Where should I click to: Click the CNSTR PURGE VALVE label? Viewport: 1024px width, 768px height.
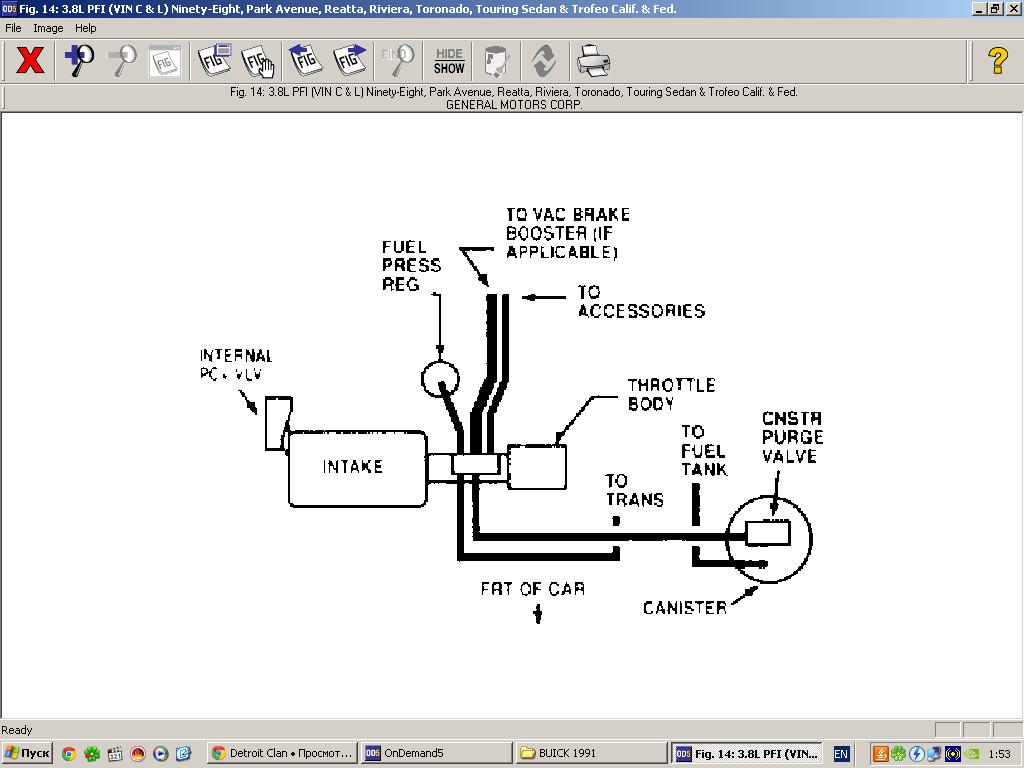pos(792,437)
